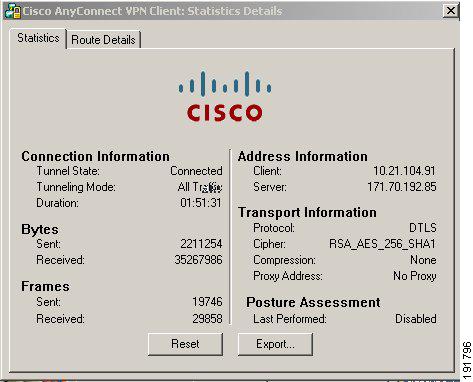The width and height of the screenshot is (473, 382).
Task: Click the compression value None
Action: (x=423, y=260)
